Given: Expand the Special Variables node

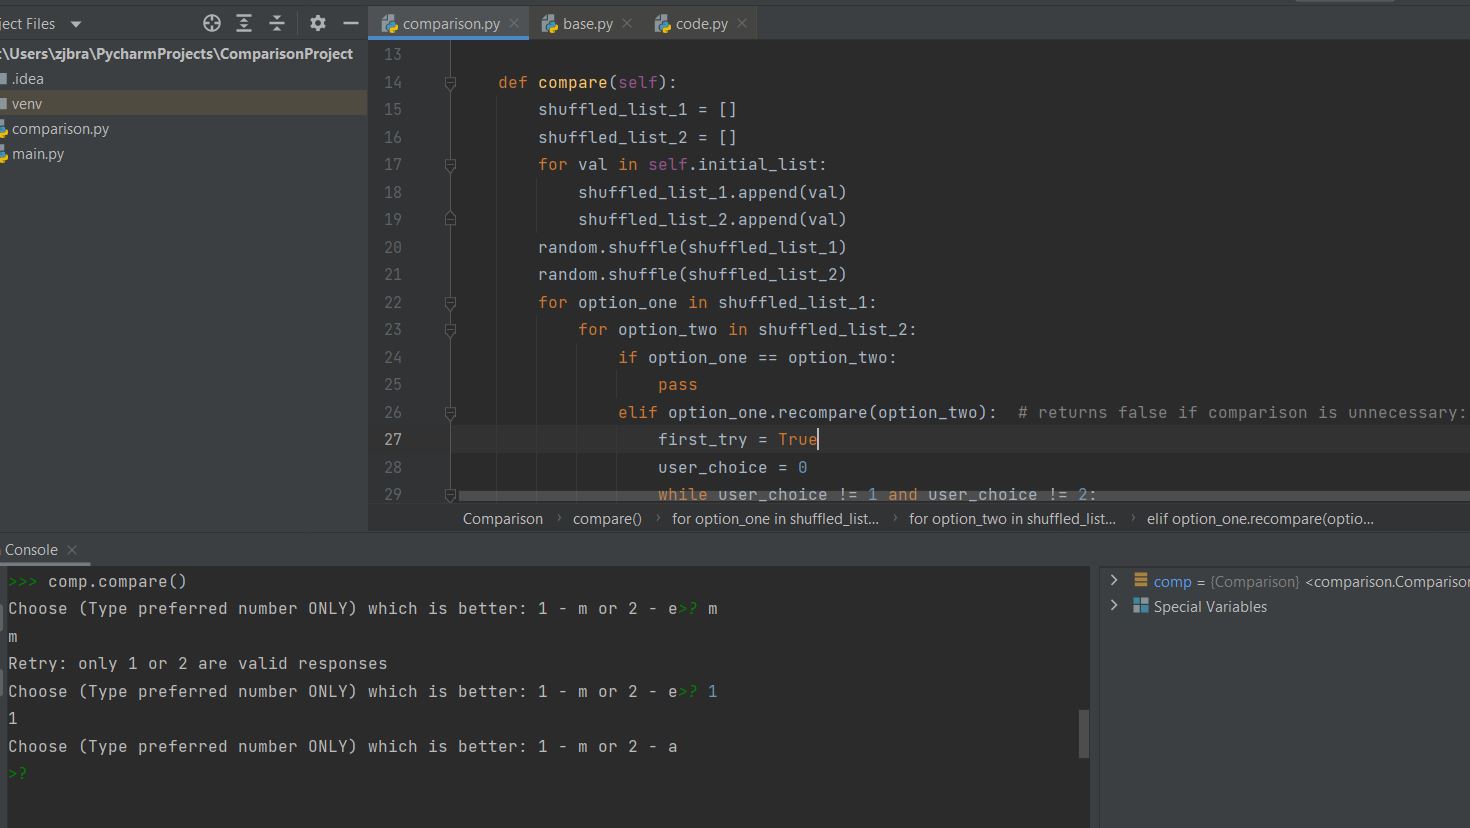Looking at the screenshot, I should point(1114,605).
